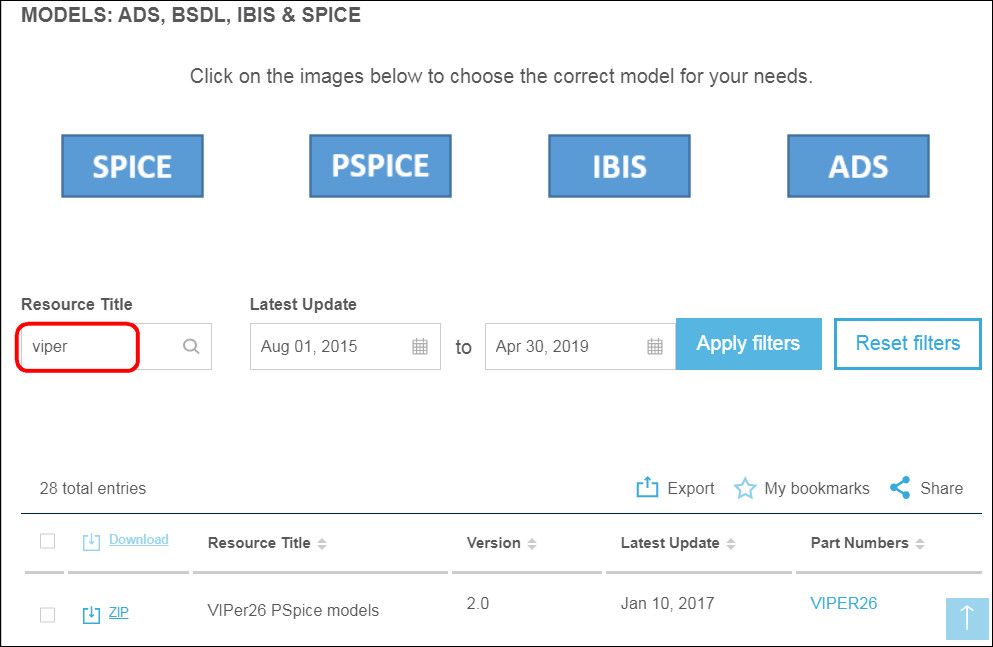Click the Apply filters button

(749, 344)
